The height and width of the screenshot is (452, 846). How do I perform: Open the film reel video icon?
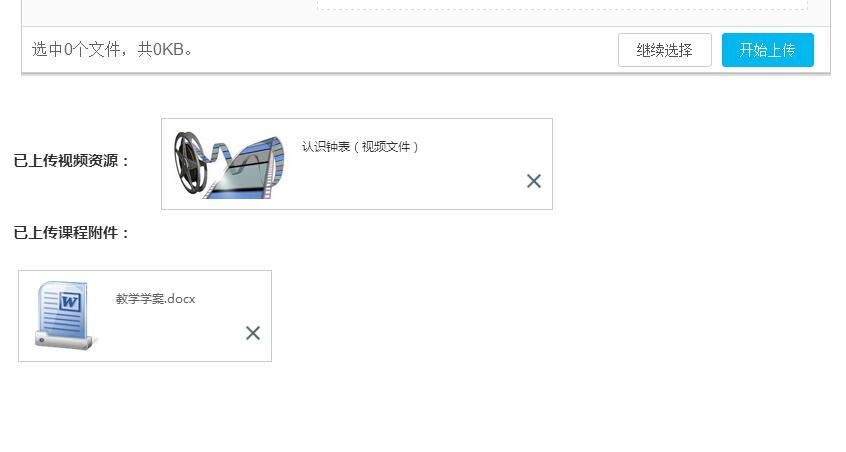coord(229,165)
